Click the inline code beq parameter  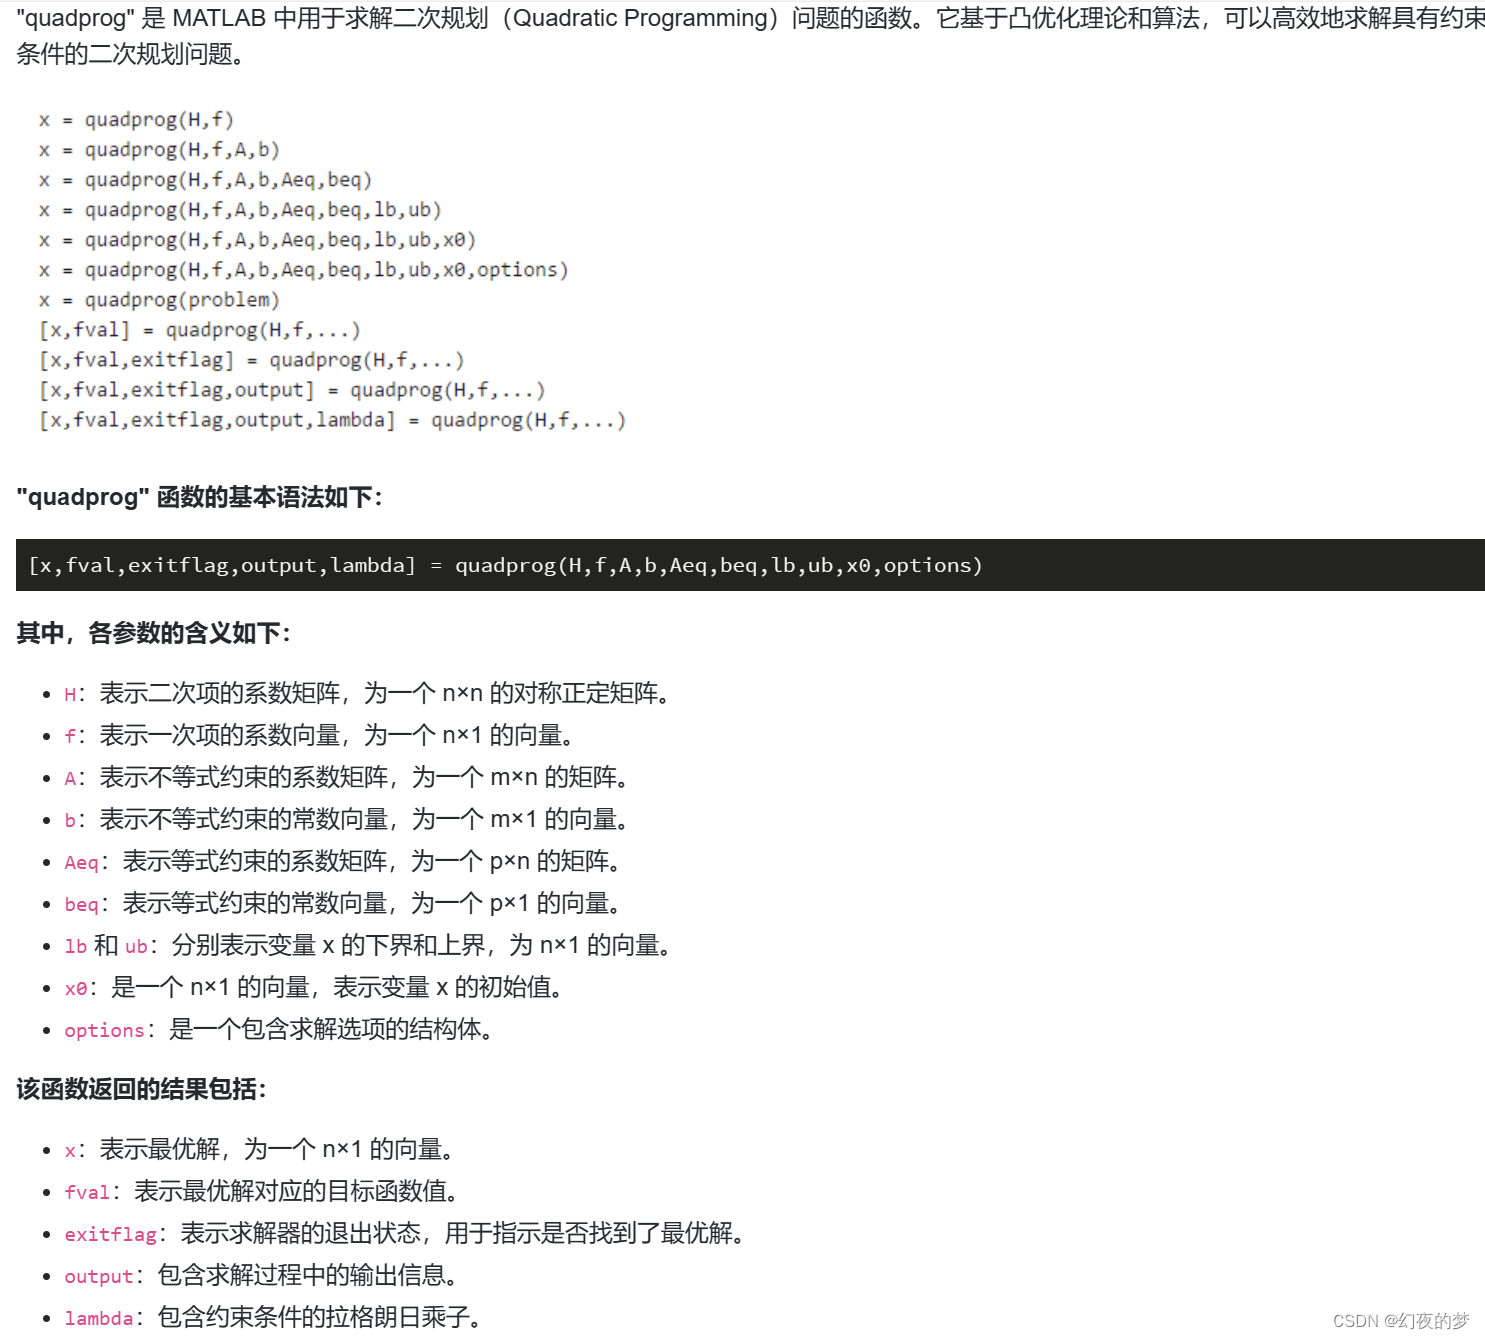(x=81, y=903)
